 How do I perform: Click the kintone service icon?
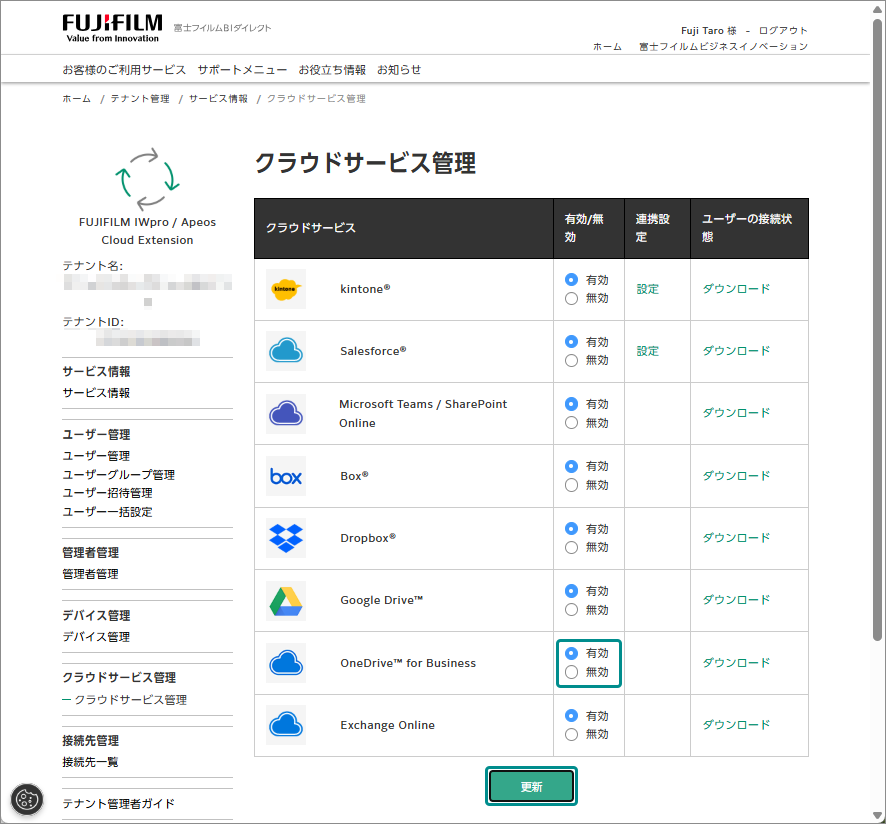tap(286, 289)
